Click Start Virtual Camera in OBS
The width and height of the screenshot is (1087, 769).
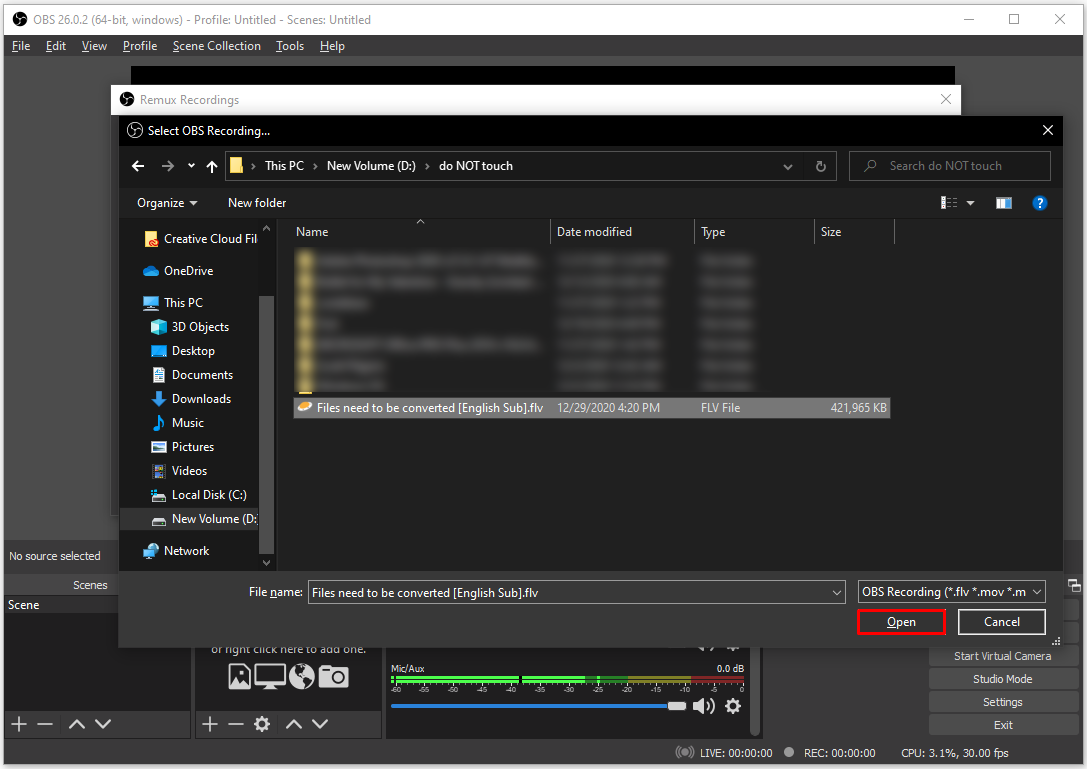(x=1002, y=656)
